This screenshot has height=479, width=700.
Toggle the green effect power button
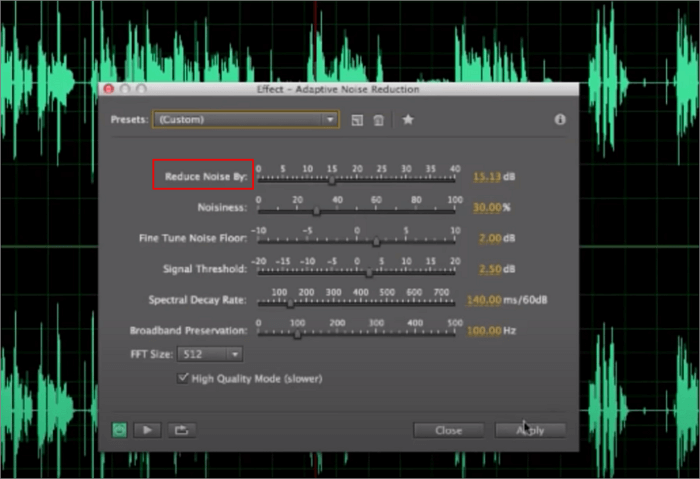(x=120, y=430)
